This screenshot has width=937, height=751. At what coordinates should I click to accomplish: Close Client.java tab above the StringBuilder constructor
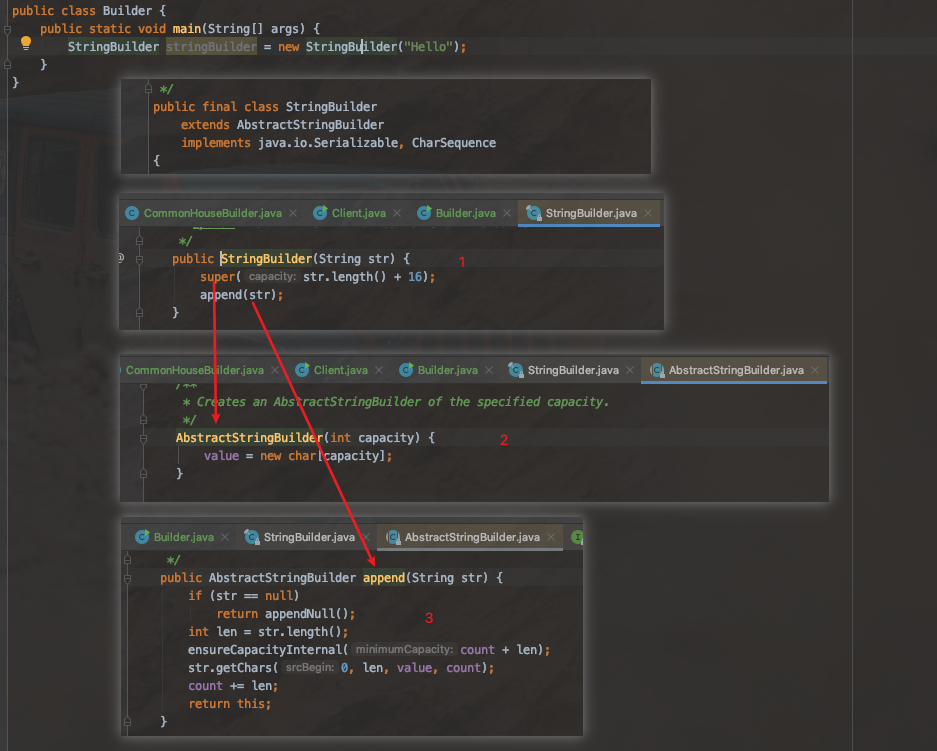(397, 213)
